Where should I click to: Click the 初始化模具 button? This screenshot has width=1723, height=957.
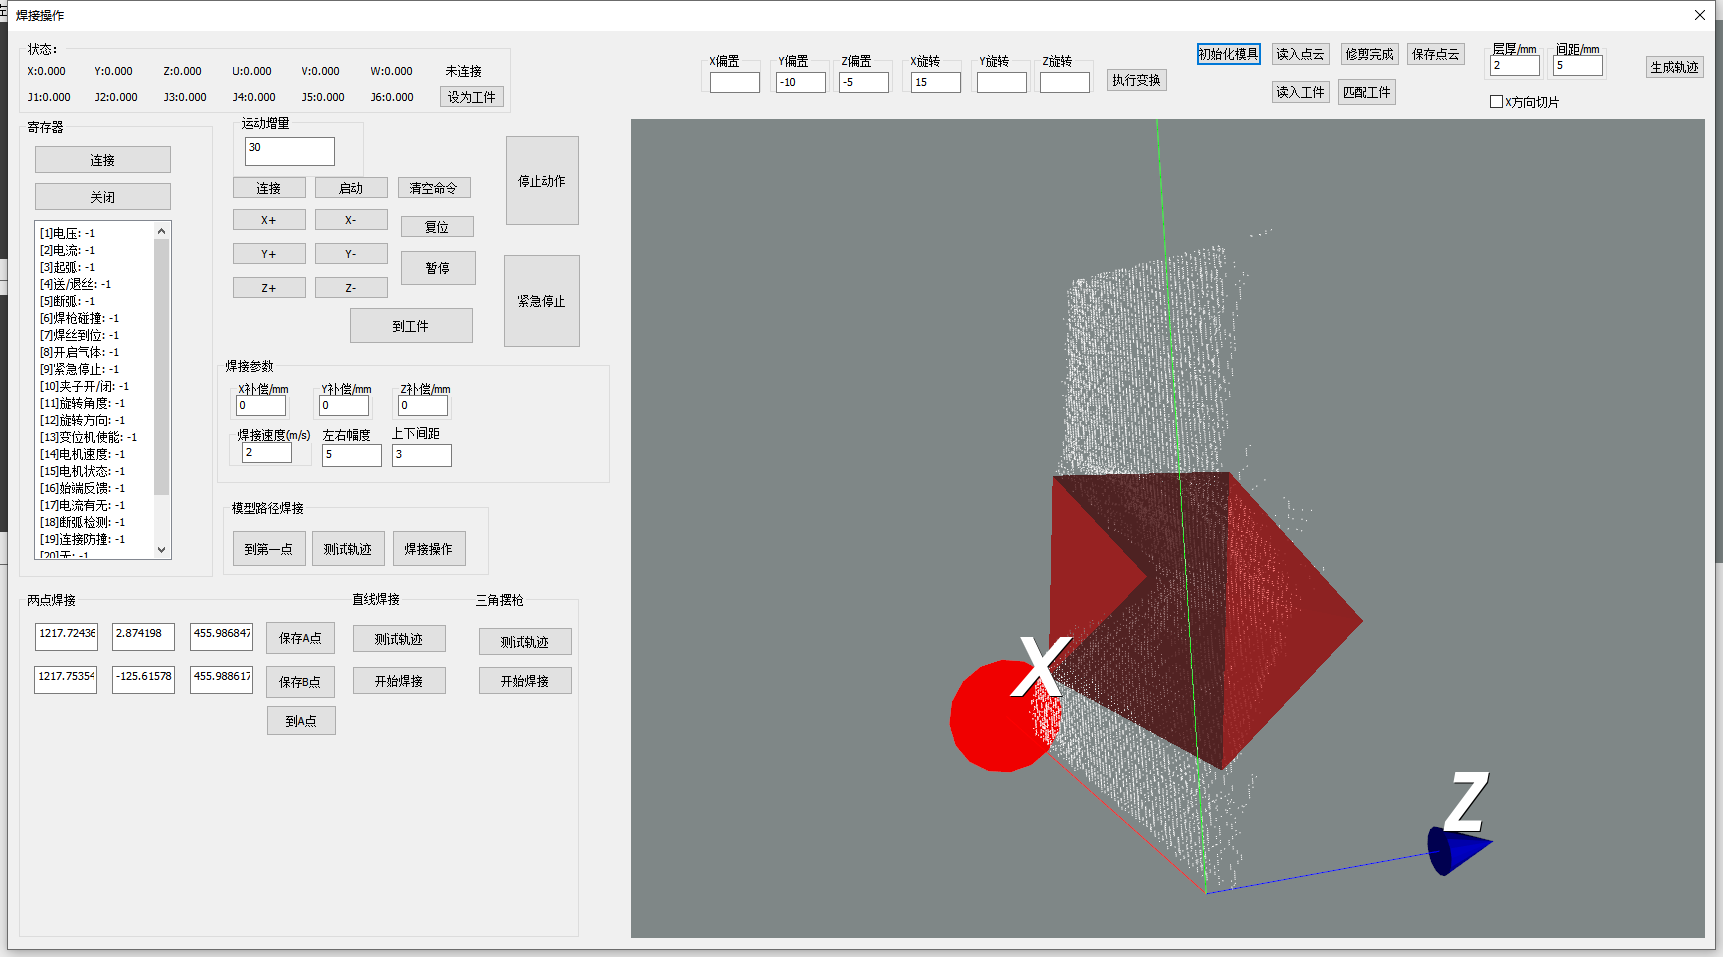(x=1229, y=54)
